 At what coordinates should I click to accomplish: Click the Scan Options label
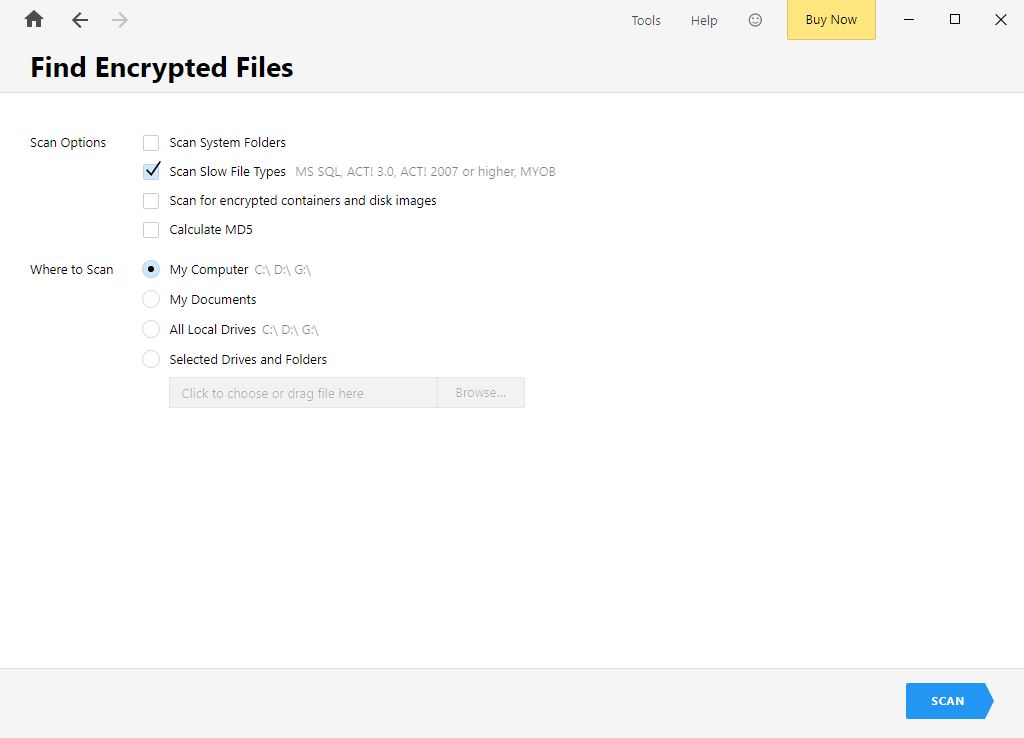coord(68,142)
